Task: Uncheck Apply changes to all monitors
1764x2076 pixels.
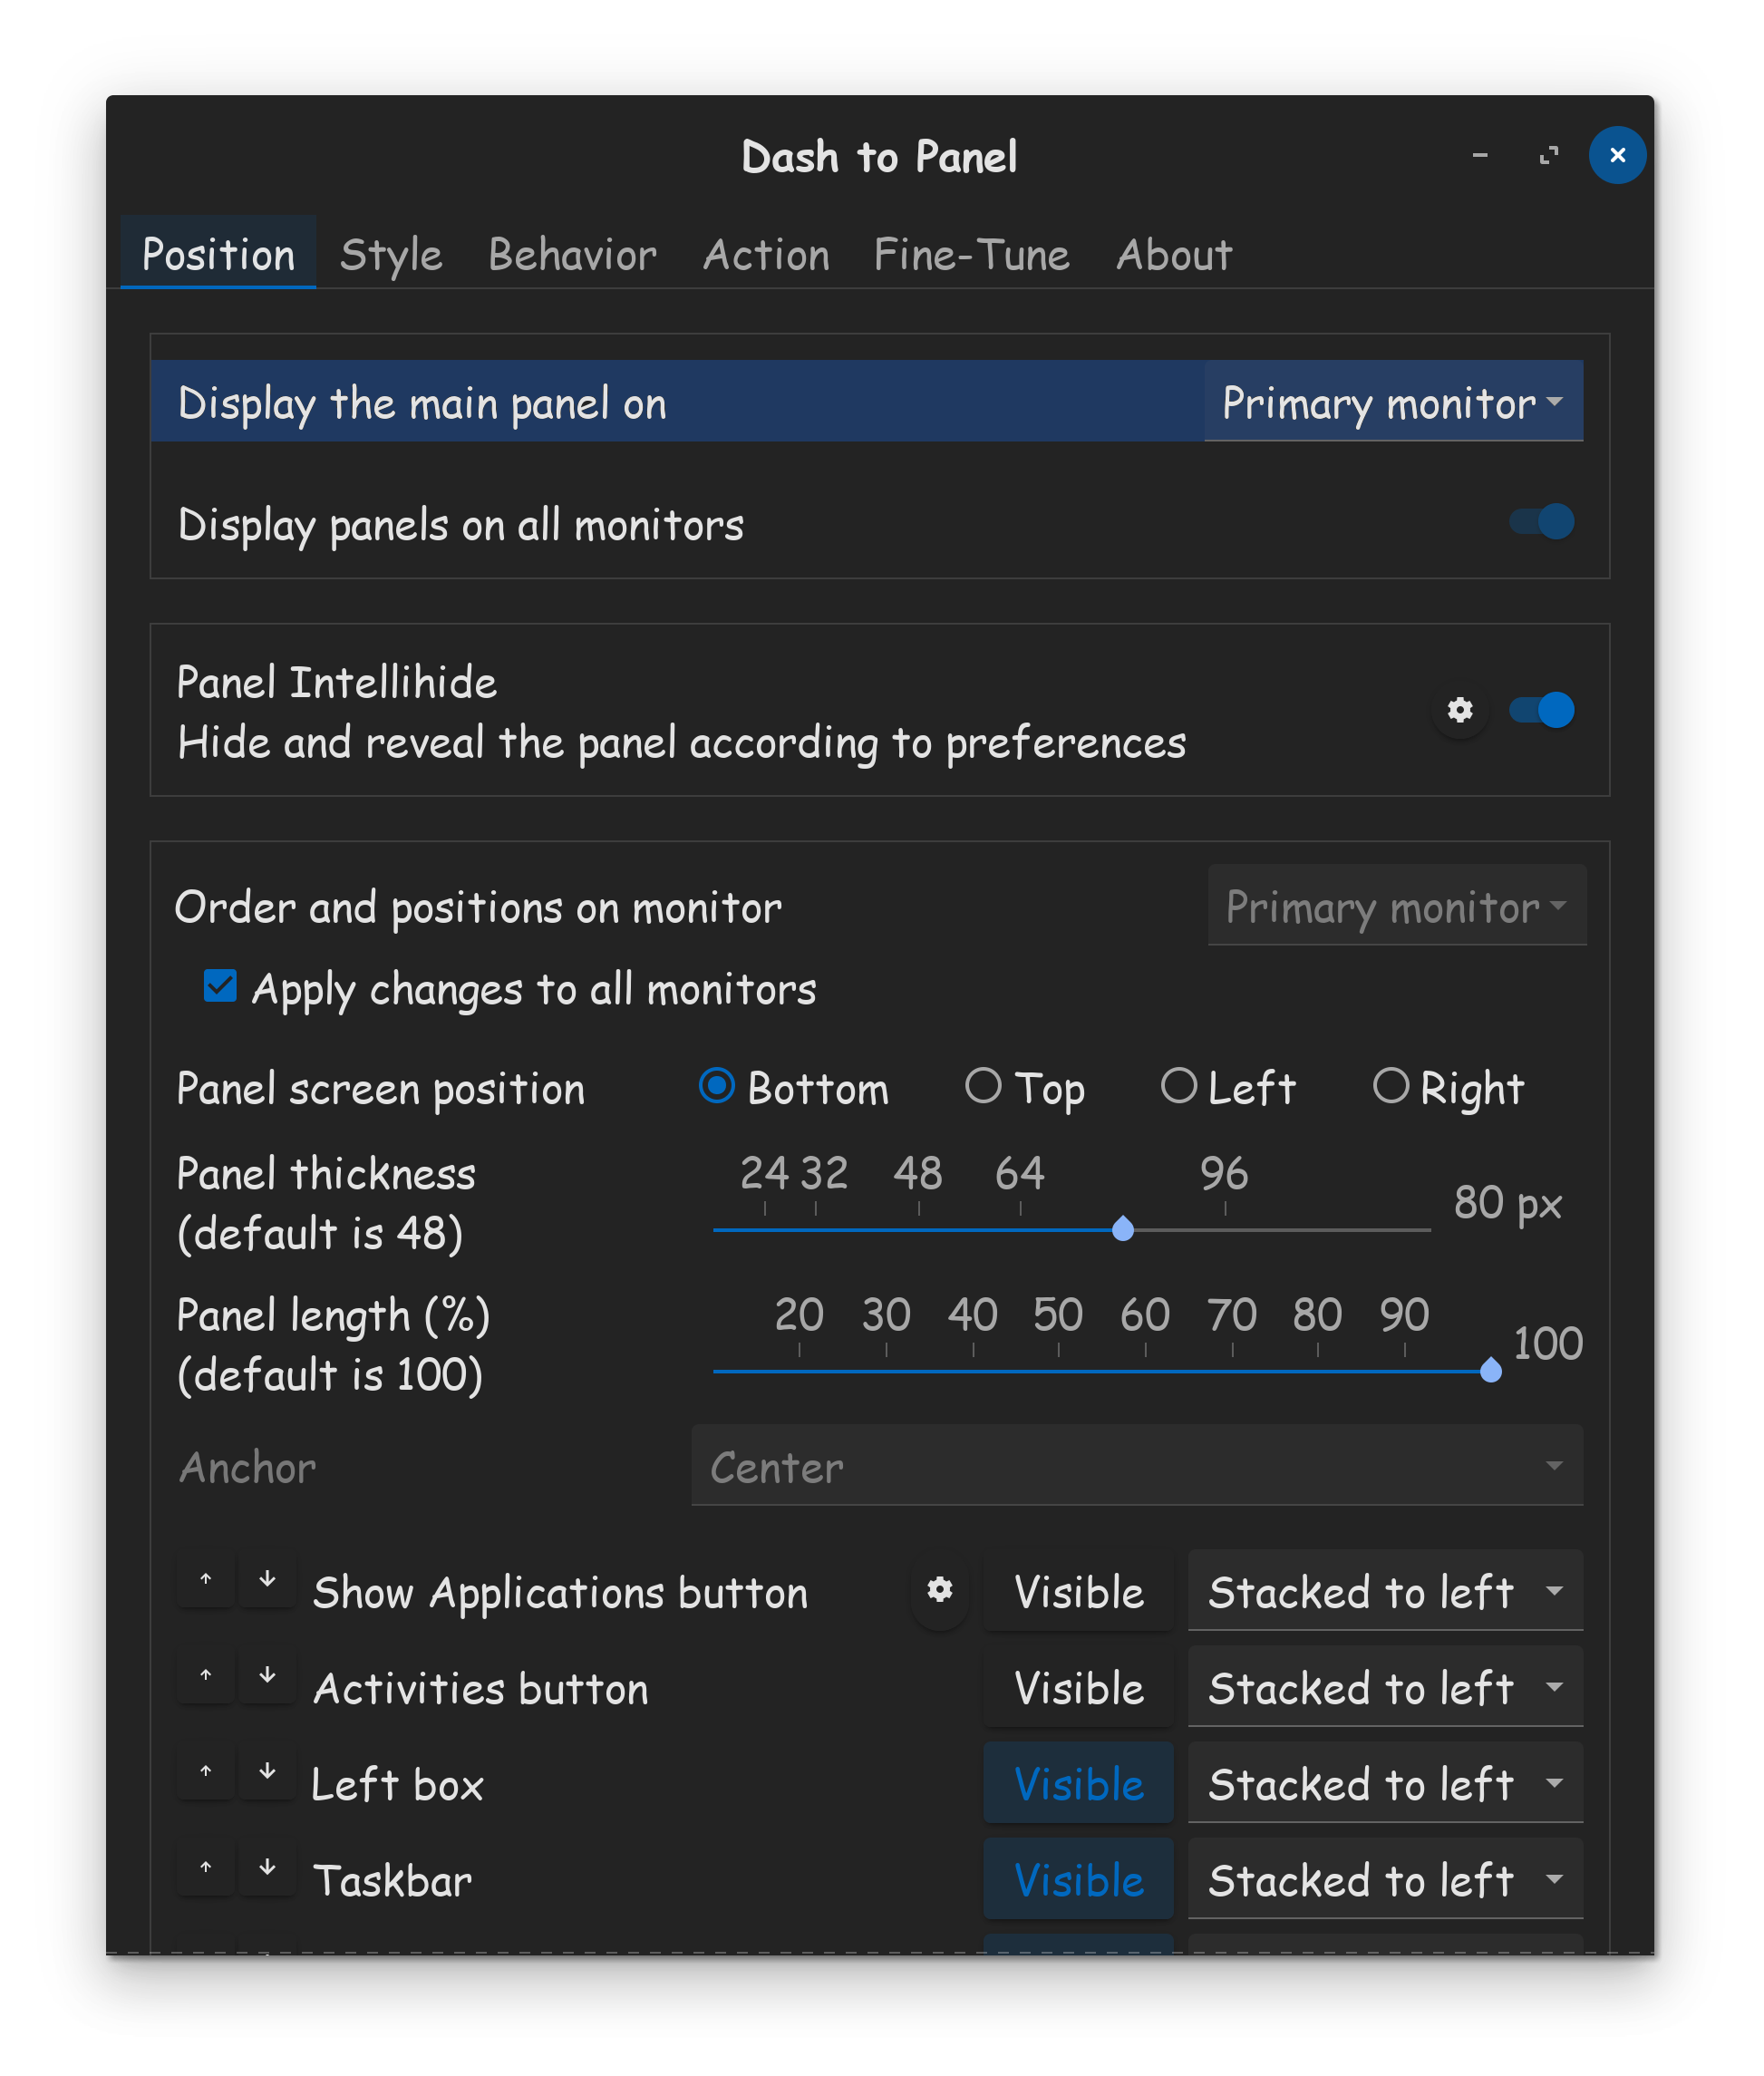Action: pyautogui.click(x=220, y=986)
